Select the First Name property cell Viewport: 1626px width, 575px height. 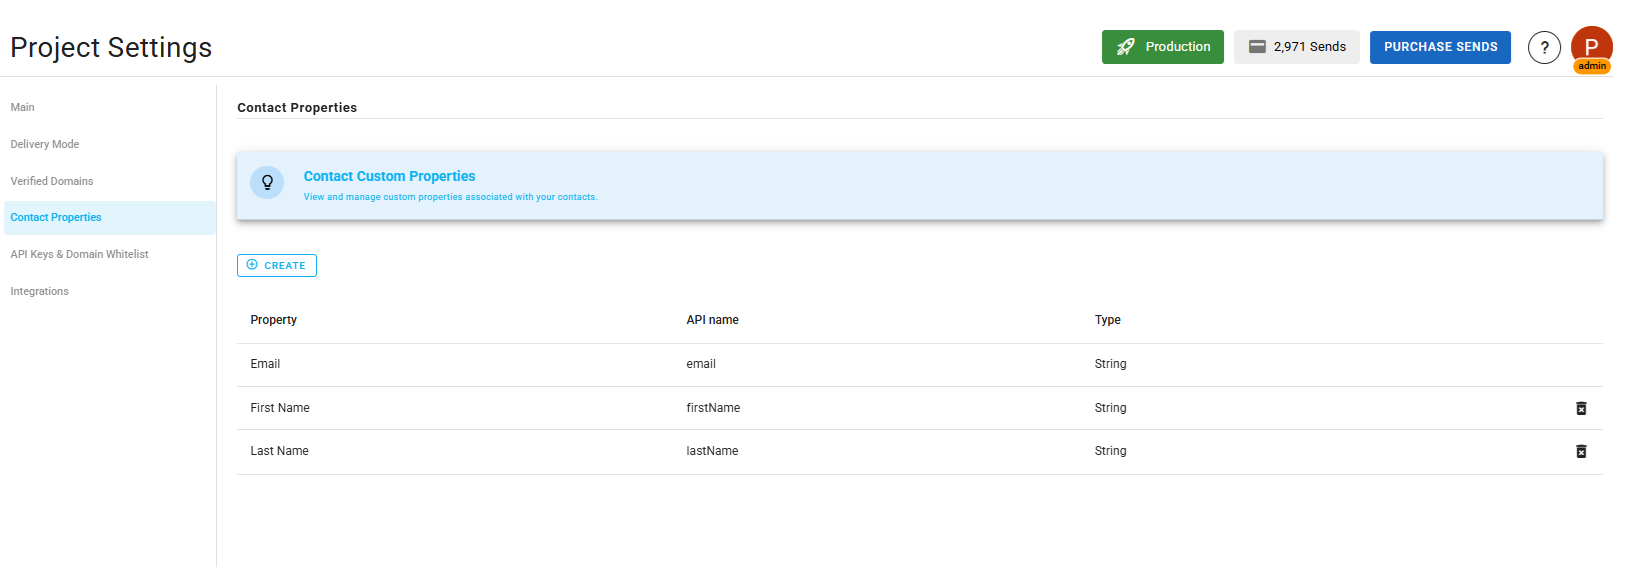pyautogui.click(x=280, y=408)
